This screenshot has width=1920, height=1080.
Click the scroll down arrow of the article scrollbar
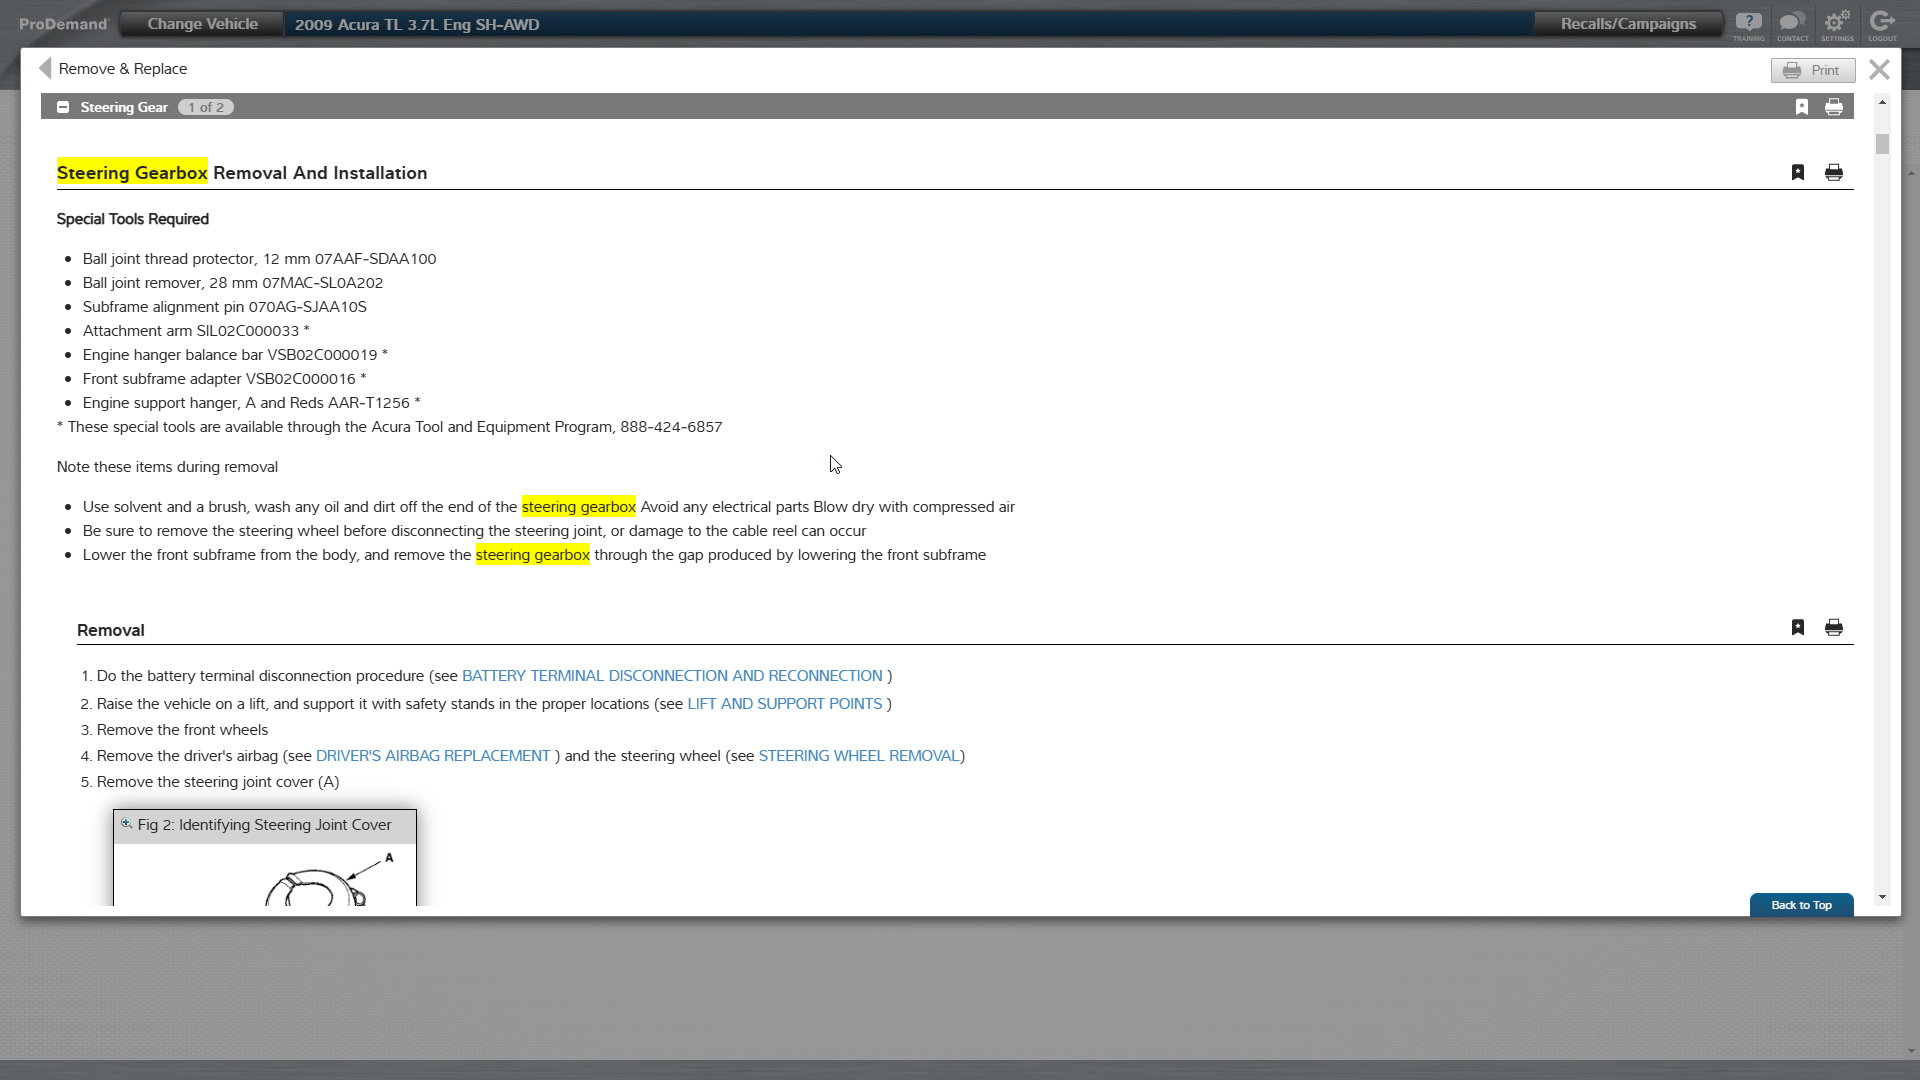tap(1883, 897)
